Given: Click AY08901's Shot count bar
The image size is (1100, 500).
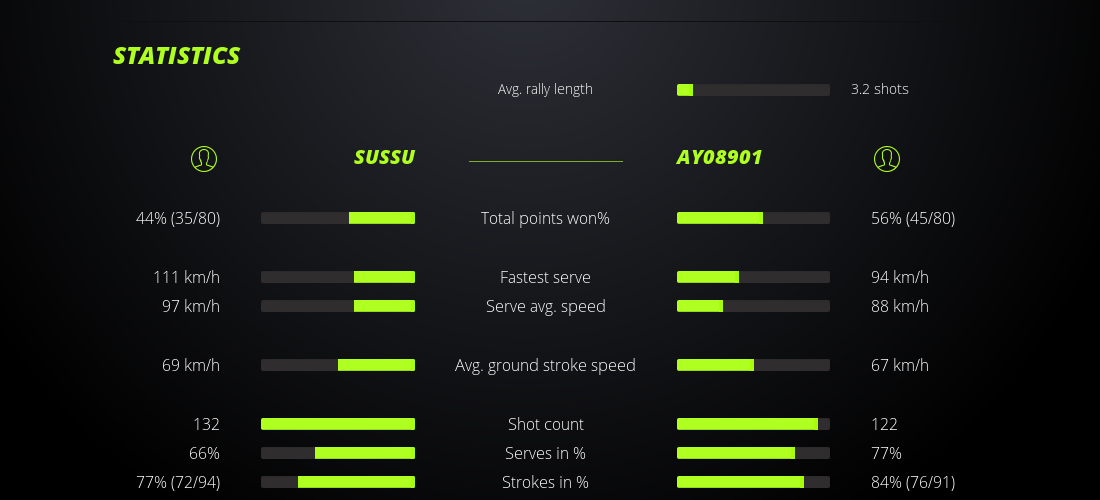Looking at the screenshot, I should click(753, 424).
